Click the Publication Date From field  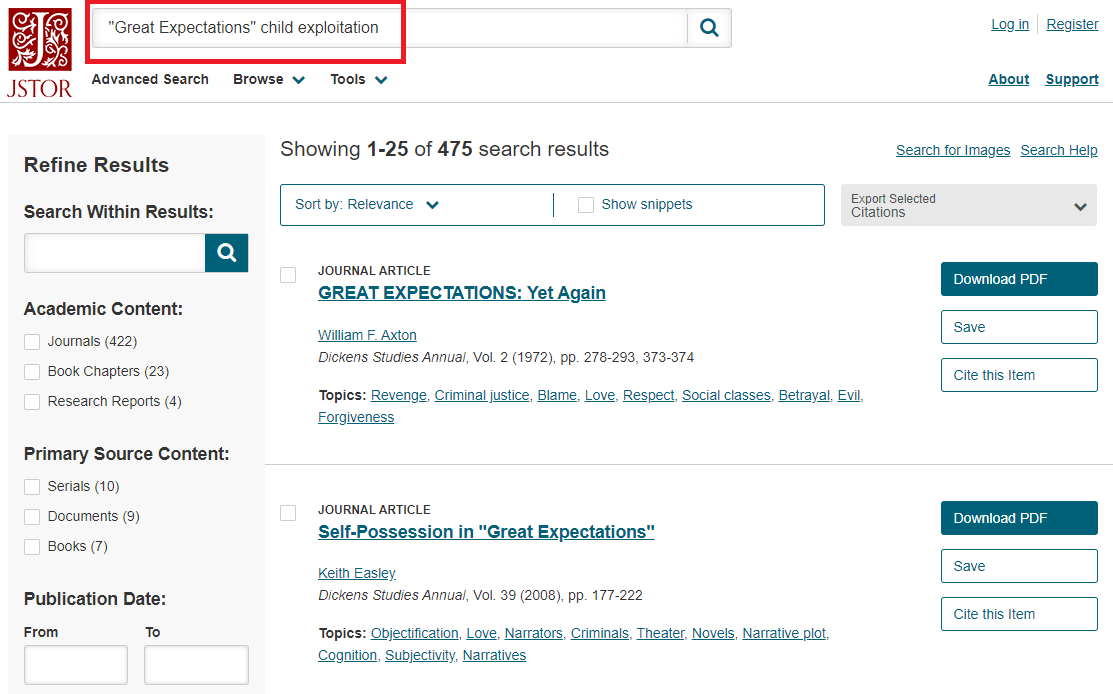[x=76, y=664]
